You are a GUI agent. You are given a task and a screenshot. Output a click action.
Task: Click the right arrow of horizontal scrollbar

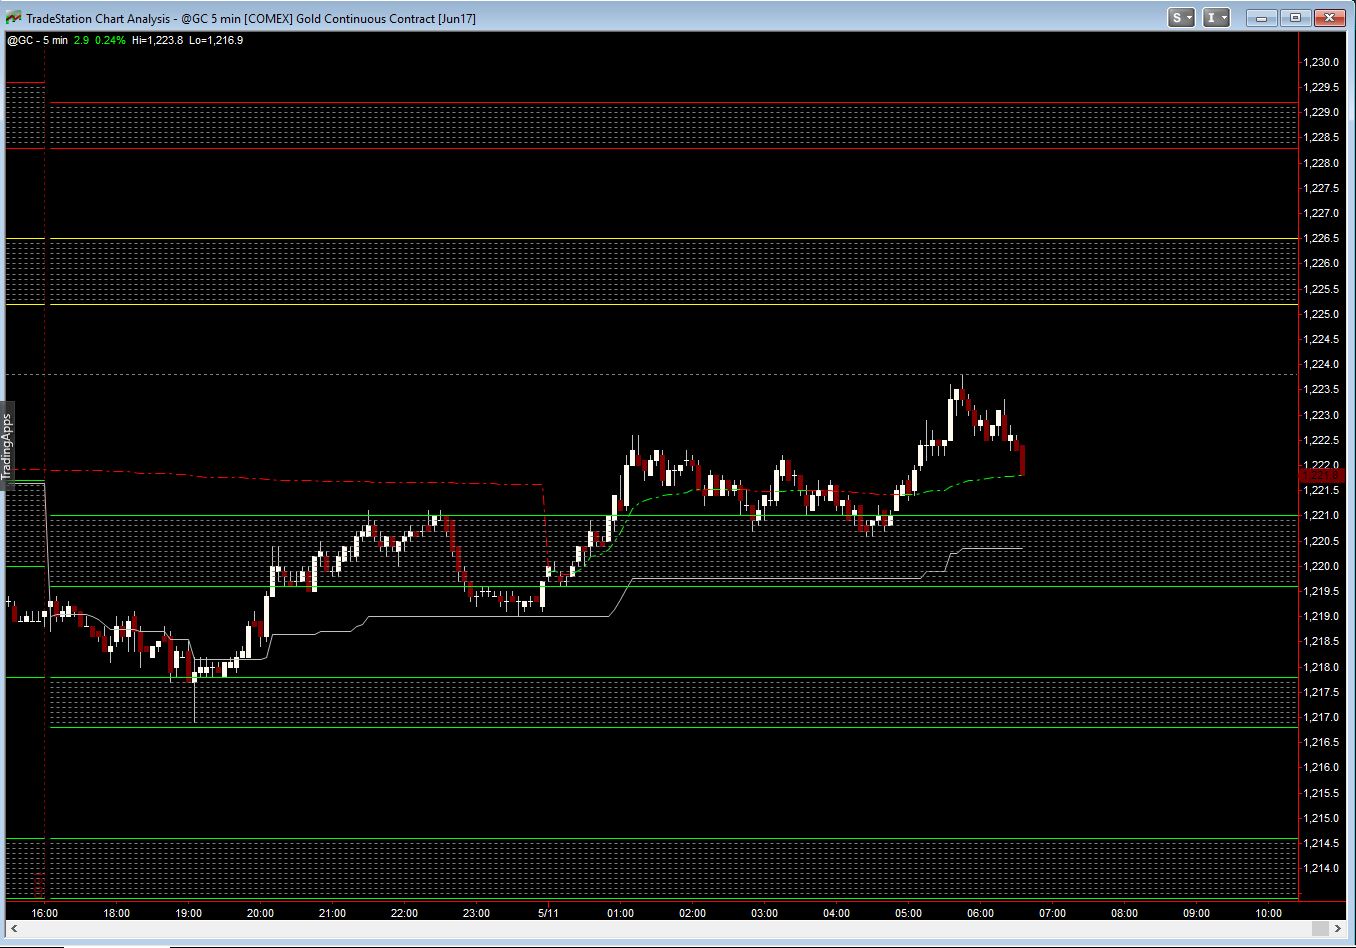[1338, 929]
